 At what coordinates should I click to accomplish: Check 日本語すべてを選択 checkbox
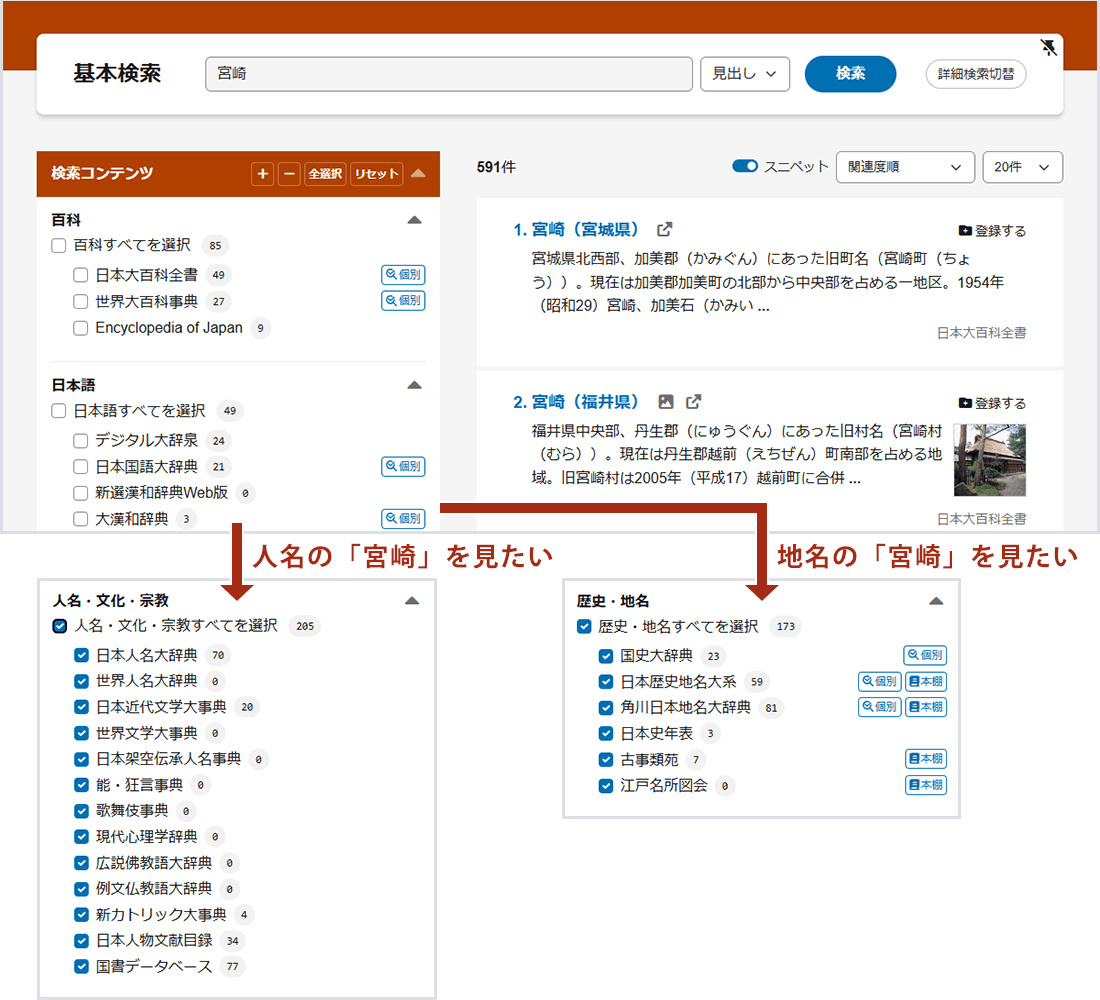(x=59, y=411)
